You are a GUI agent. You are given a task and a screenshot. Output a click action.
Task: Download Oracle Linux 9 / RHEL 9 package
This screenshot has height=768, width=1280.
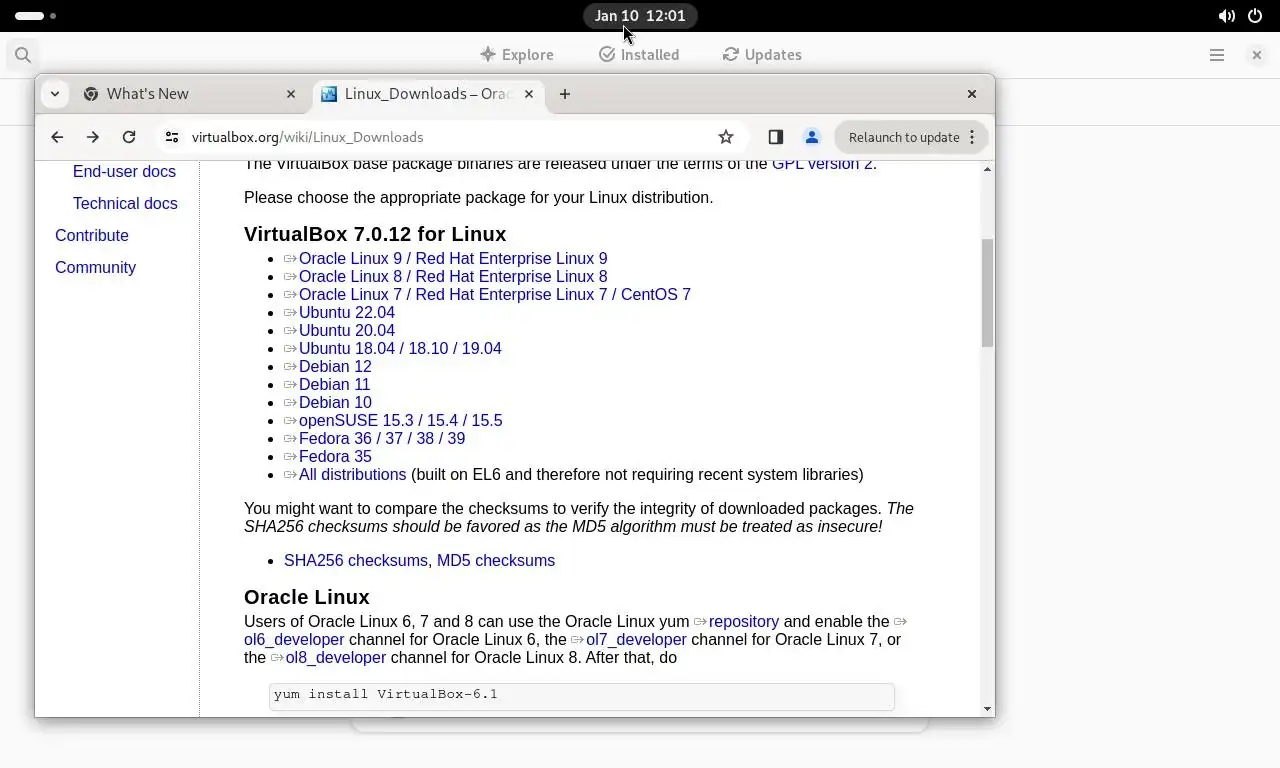pyautogui.click(x=453, y=258)
